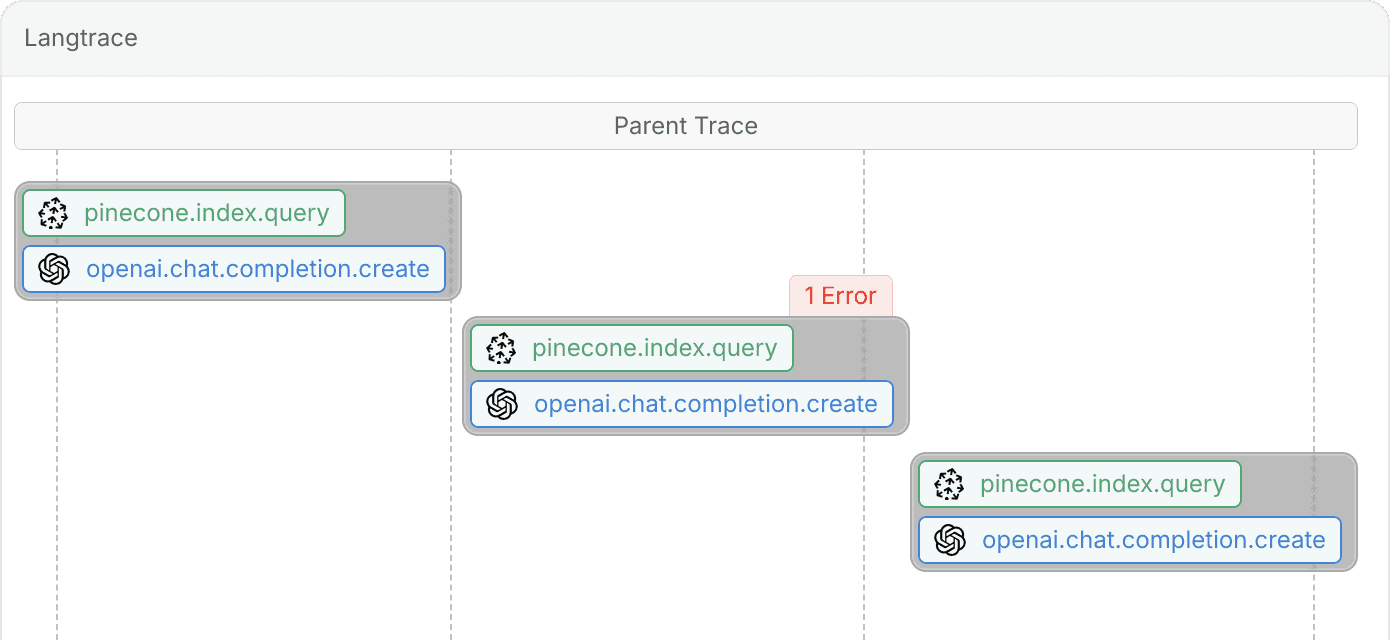Open first openai.chat.completion.create span label
The height and width of the screenshot is (640, 1390).
point(257,269)
